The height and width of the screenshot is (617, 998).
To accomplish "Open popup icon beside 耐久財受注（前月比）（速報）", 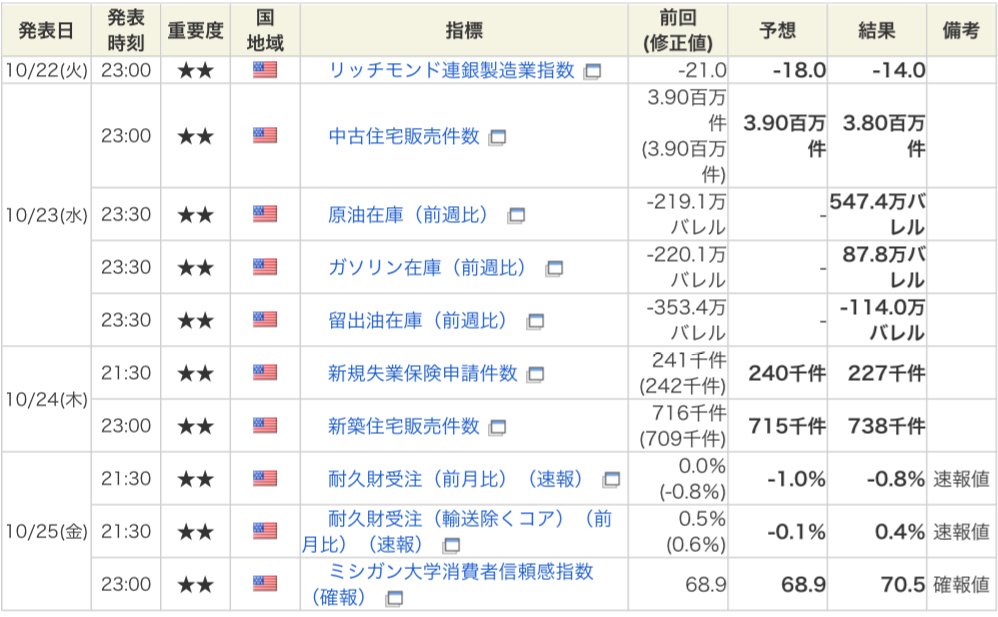I will [x=611, y=479].
